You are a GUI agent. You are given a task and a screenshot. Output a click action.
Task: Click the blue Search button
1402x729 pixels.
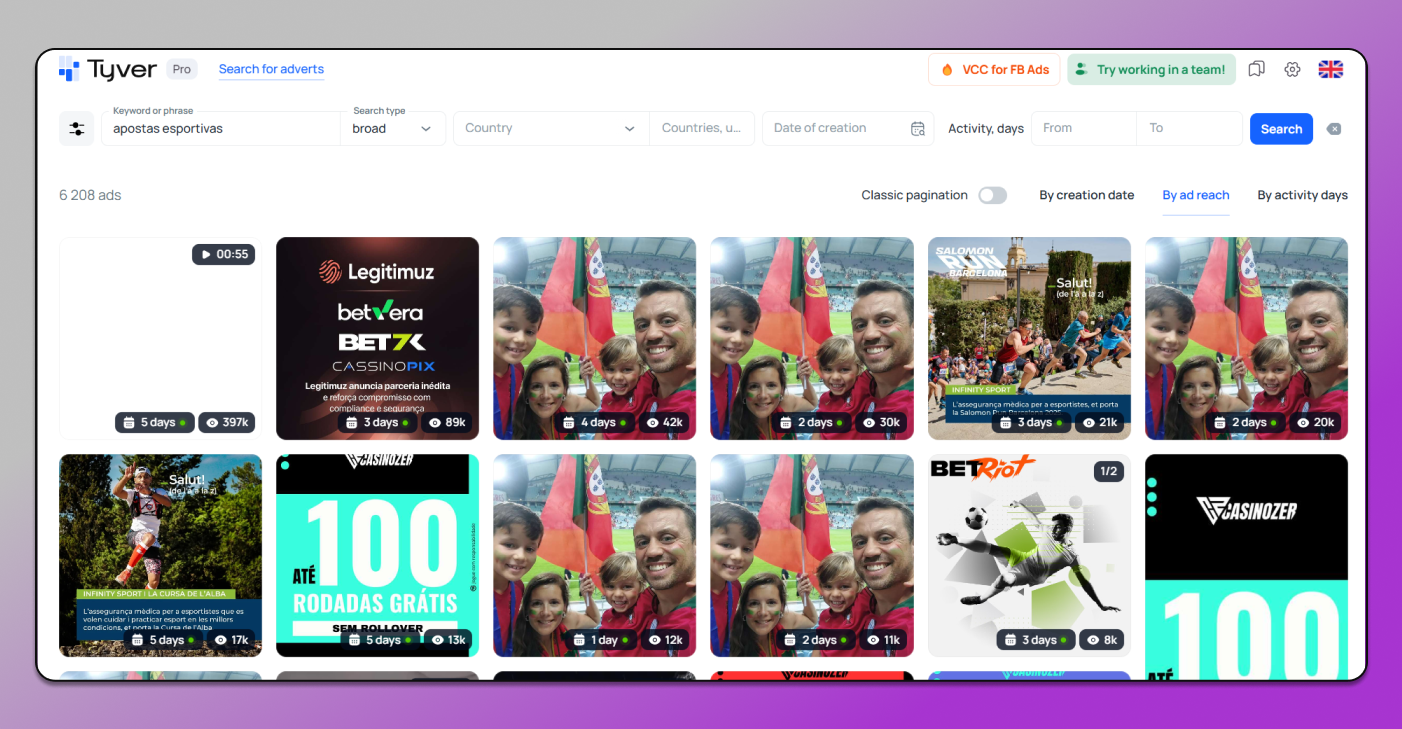pos(1280,129)
